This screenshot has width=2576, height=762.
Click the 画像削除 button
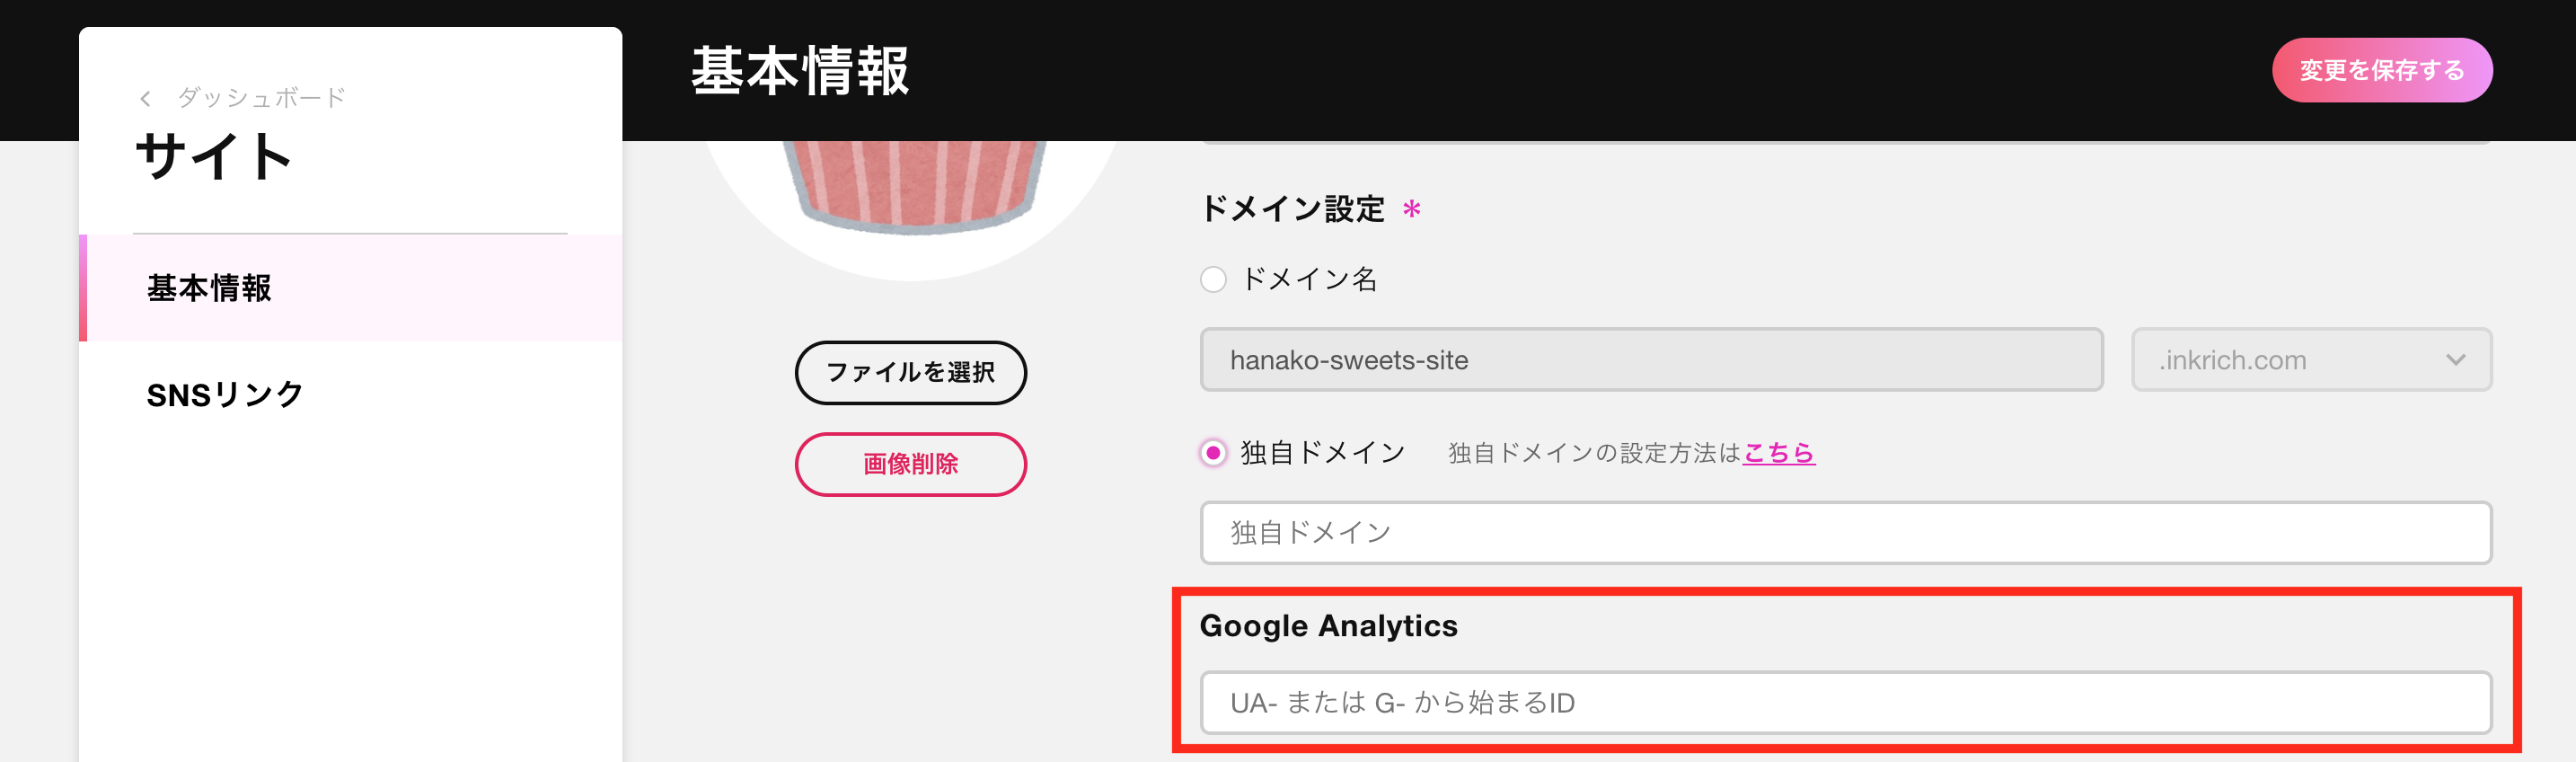pos(911,464)
